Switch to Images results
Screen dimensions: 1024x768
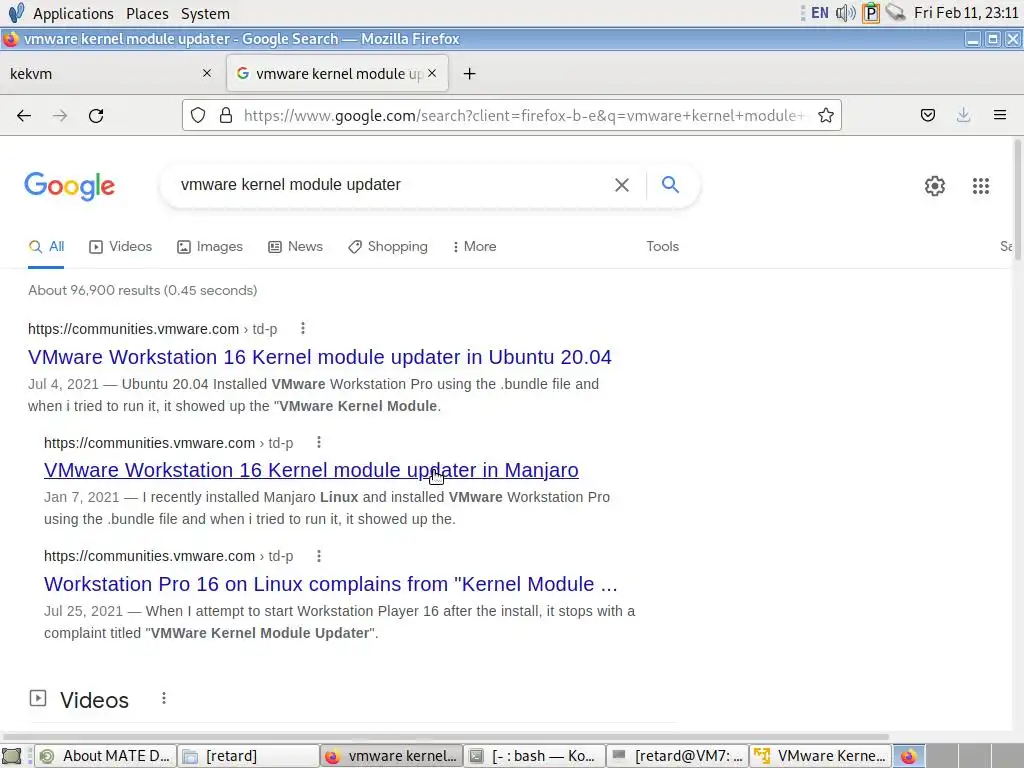tap(210, 246)
